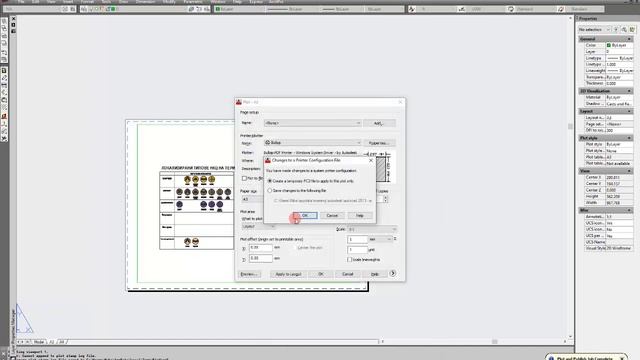
Task: Toggle the Center the plot checkbox
Action: tap(295, 248)
